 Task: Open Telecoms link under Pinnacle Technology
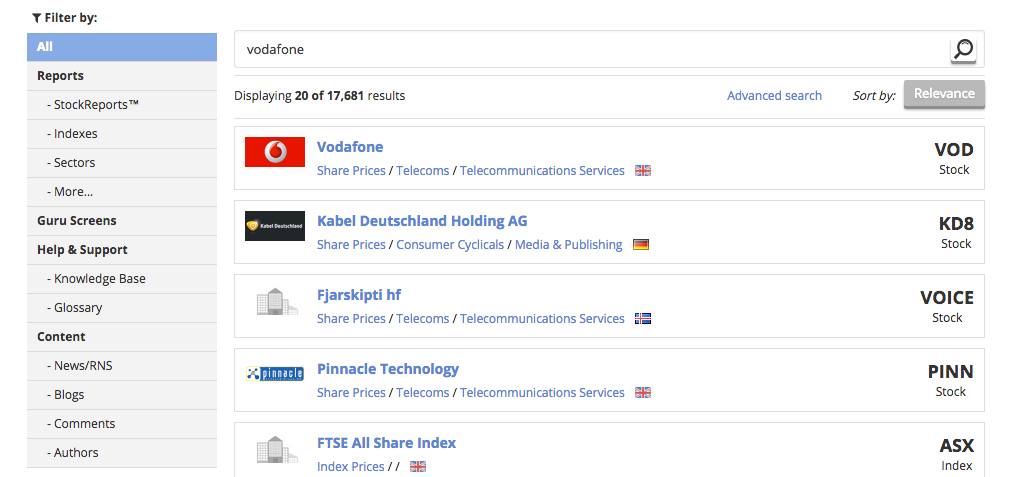(x=423, y=392)
